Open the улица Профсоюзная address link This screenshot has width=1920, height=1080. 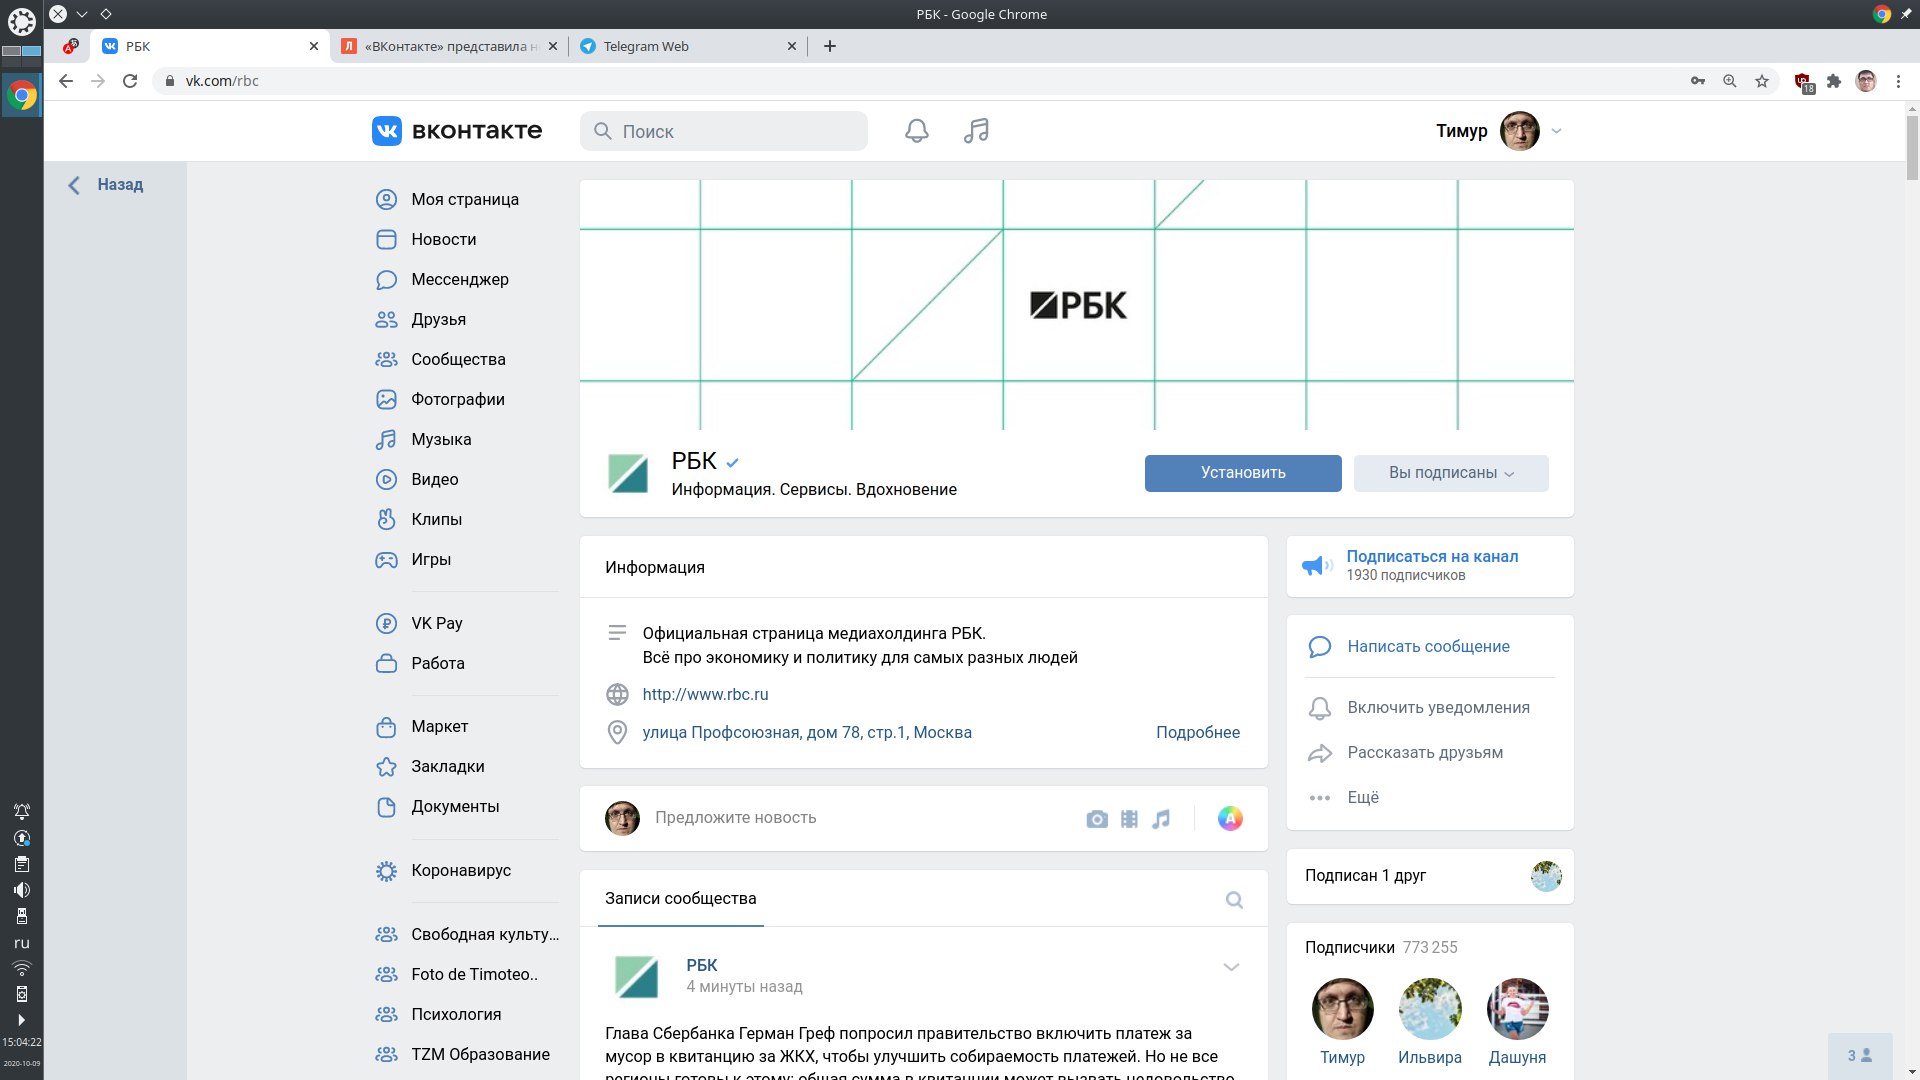(x=807, y=733)
